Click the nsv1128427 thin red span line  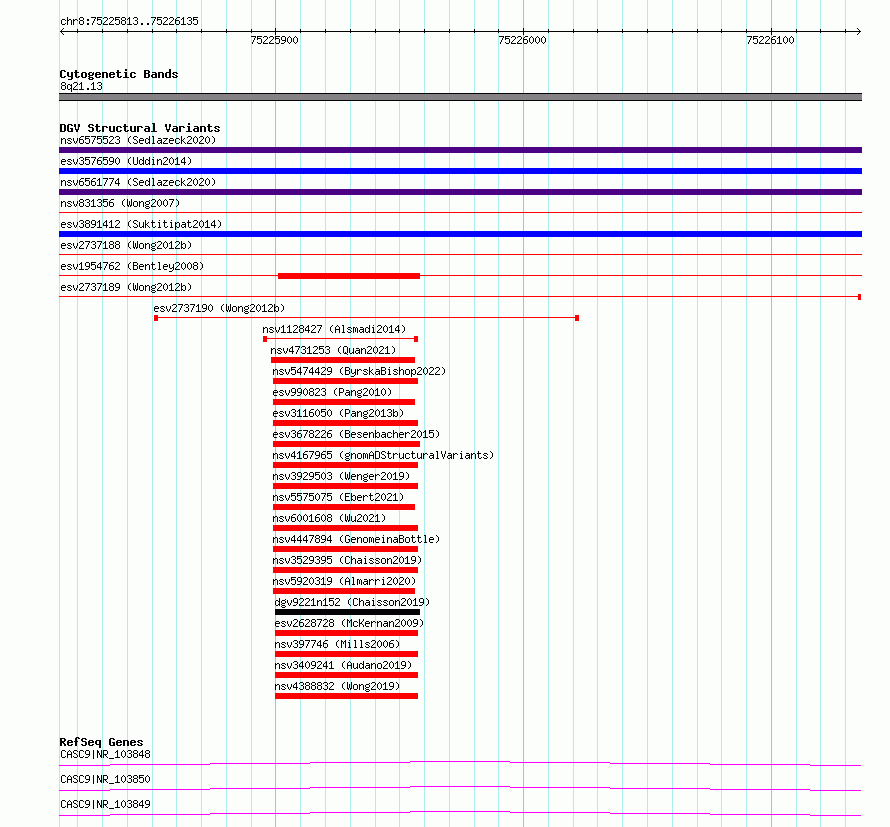(341, 339)
